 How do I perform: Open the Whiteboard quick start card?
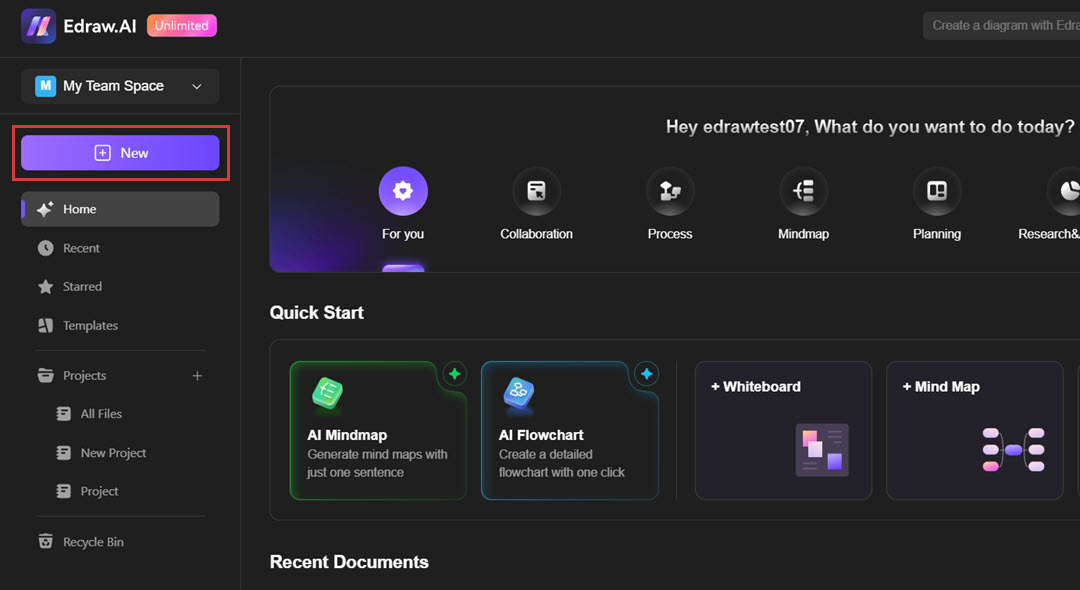click(x=782, y=430)
